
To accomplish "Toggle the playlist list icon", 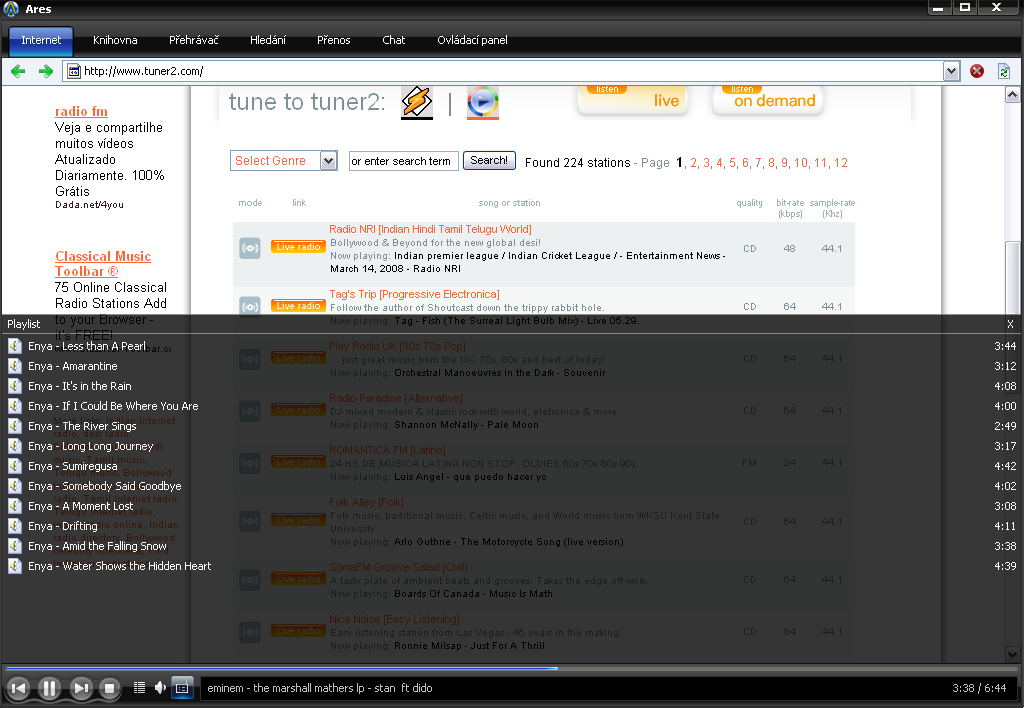I will 139,688.
